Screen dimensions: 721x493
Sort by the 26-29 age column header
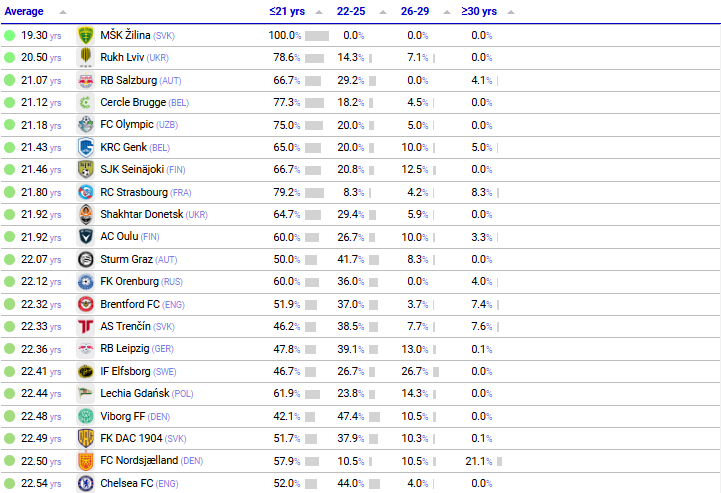[x=415, y=12]
